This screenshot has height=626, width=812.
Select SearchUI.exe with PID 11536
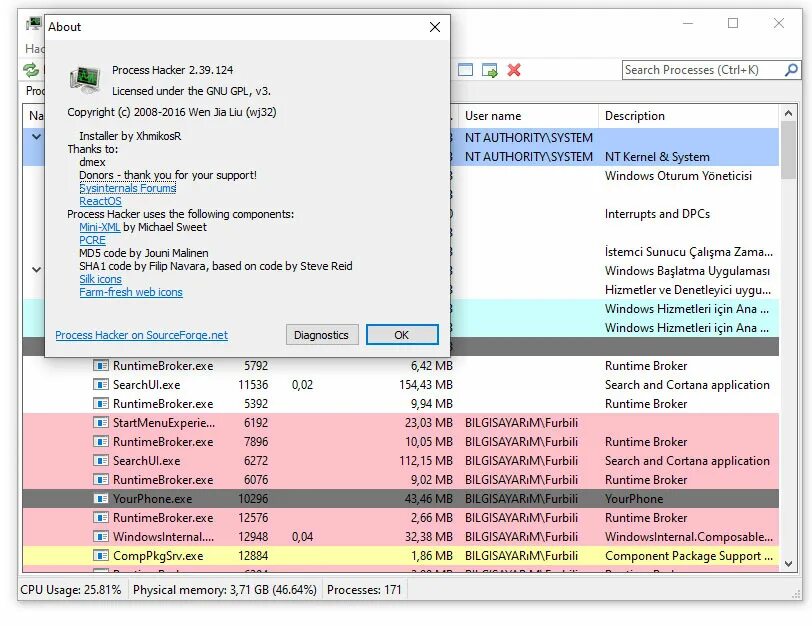point(147,385)
